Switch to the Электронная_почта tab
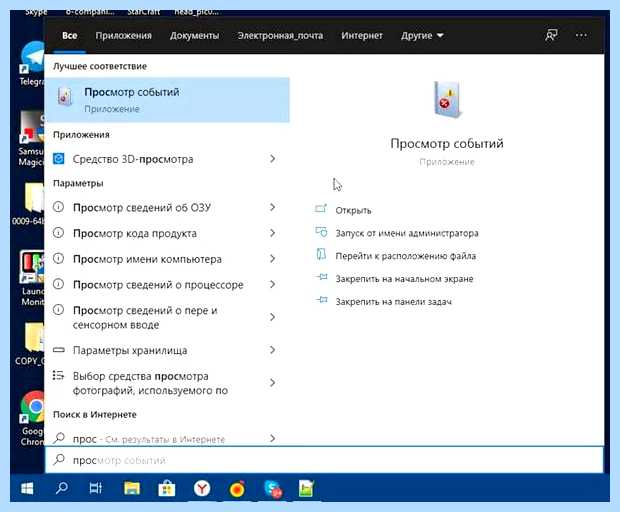 (x=280, y=36)
